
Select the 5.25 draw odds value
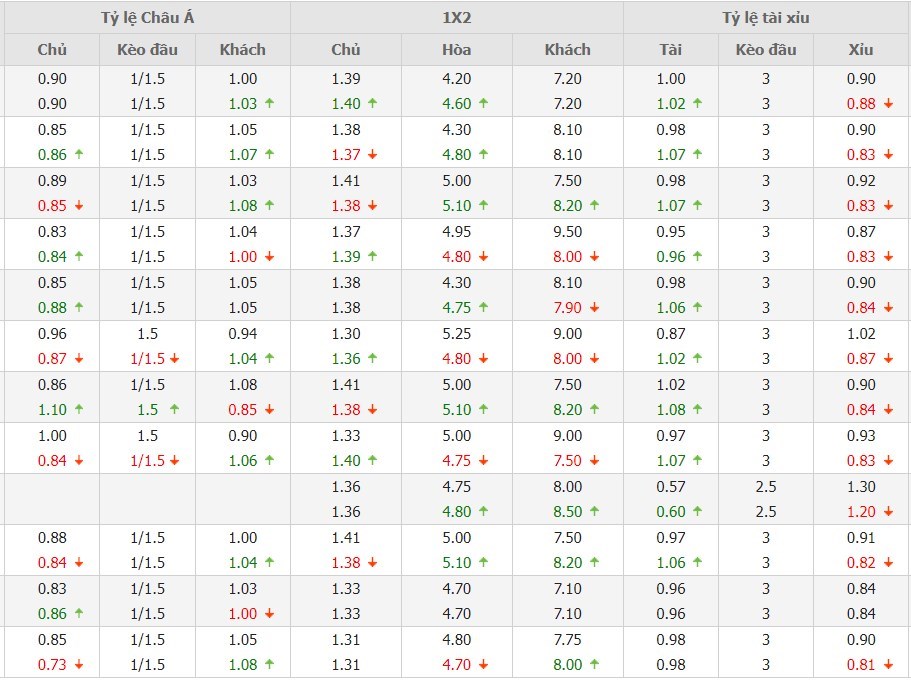click(x=457, y=333)
